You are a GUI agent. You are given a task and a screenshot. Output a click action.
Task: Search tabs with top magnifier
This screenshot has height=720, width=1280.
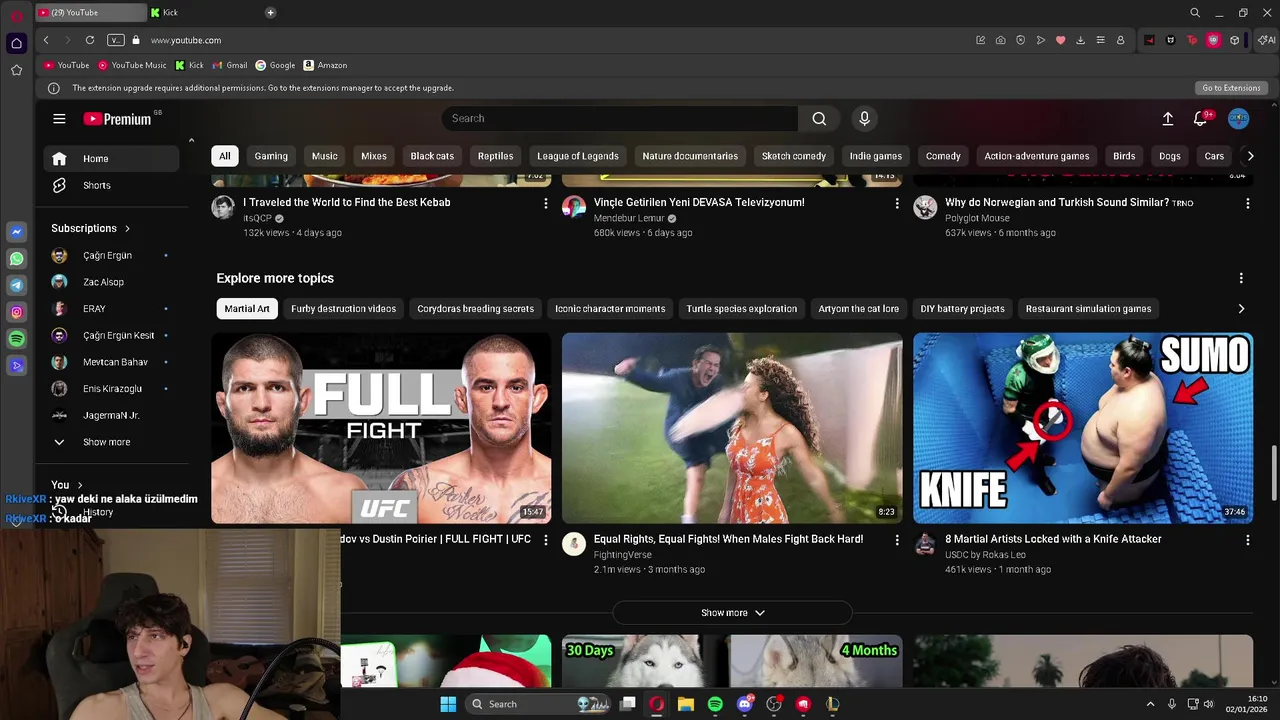point(1194,13)
